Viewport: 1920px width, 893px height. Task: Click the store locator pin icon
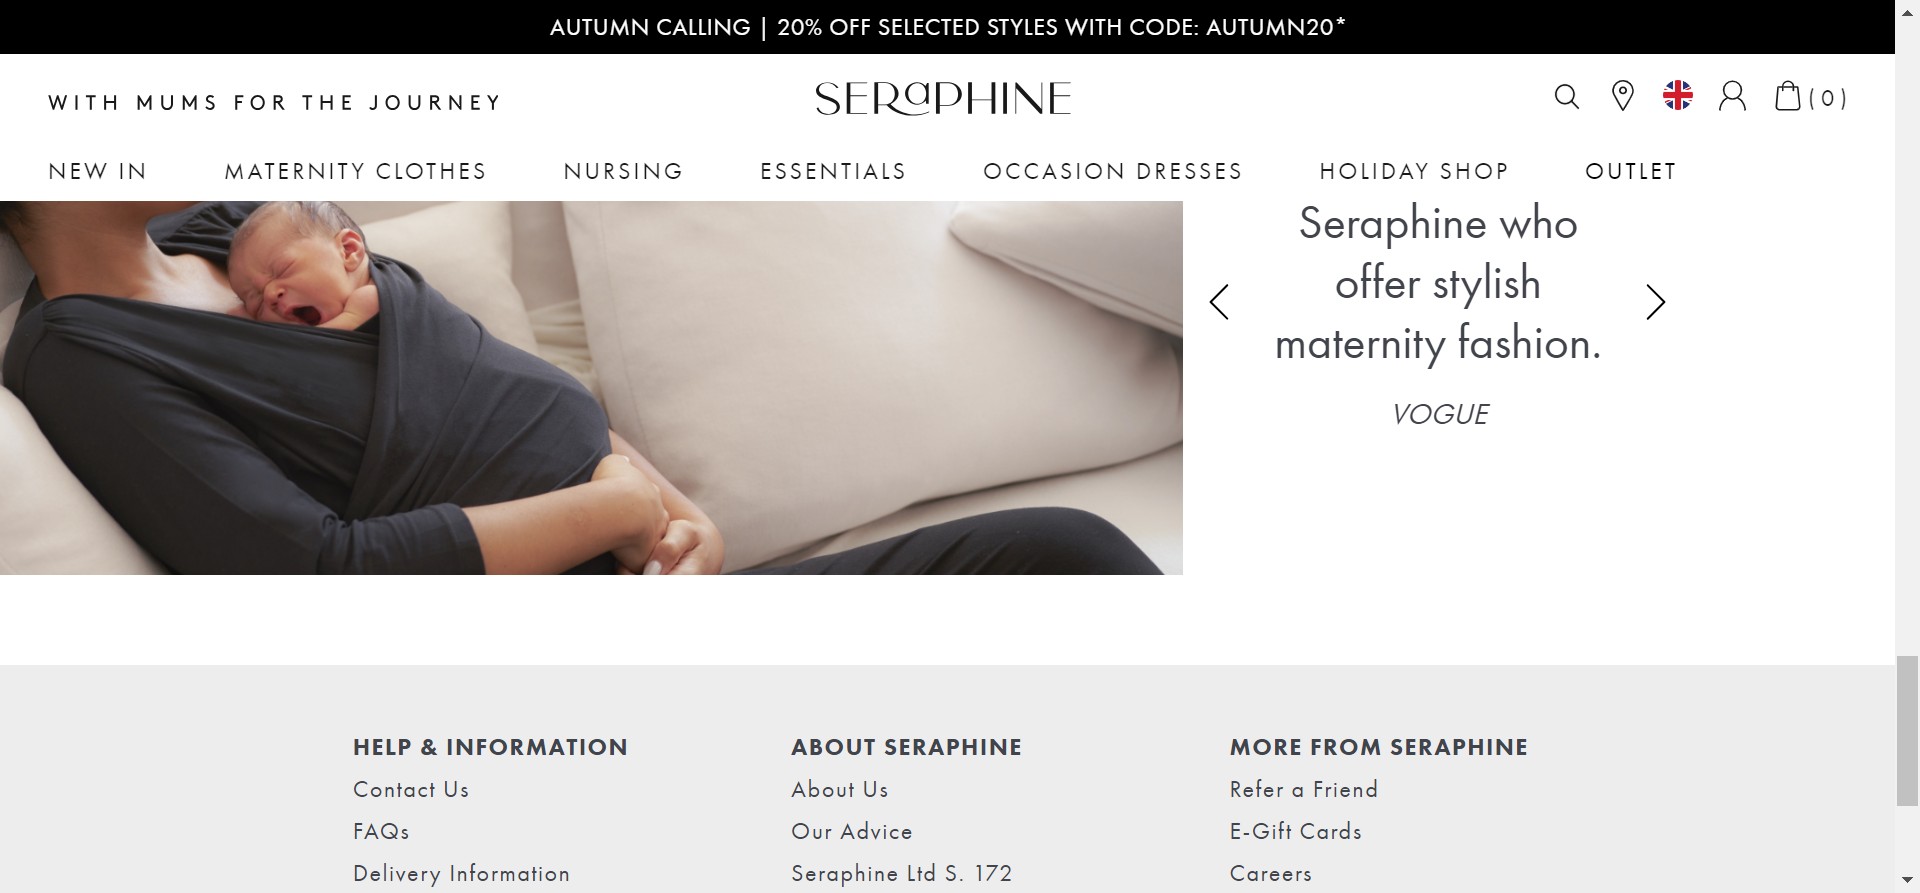(1622, 97)
